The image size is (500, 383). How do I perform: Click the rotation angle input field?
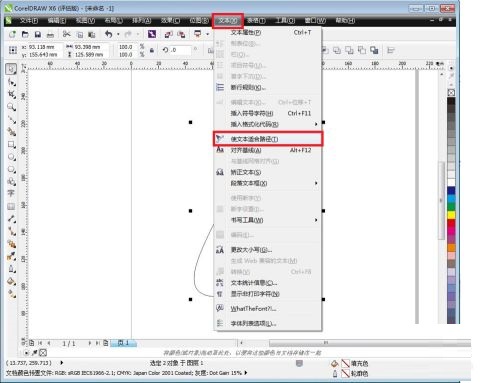coord(180,50)
